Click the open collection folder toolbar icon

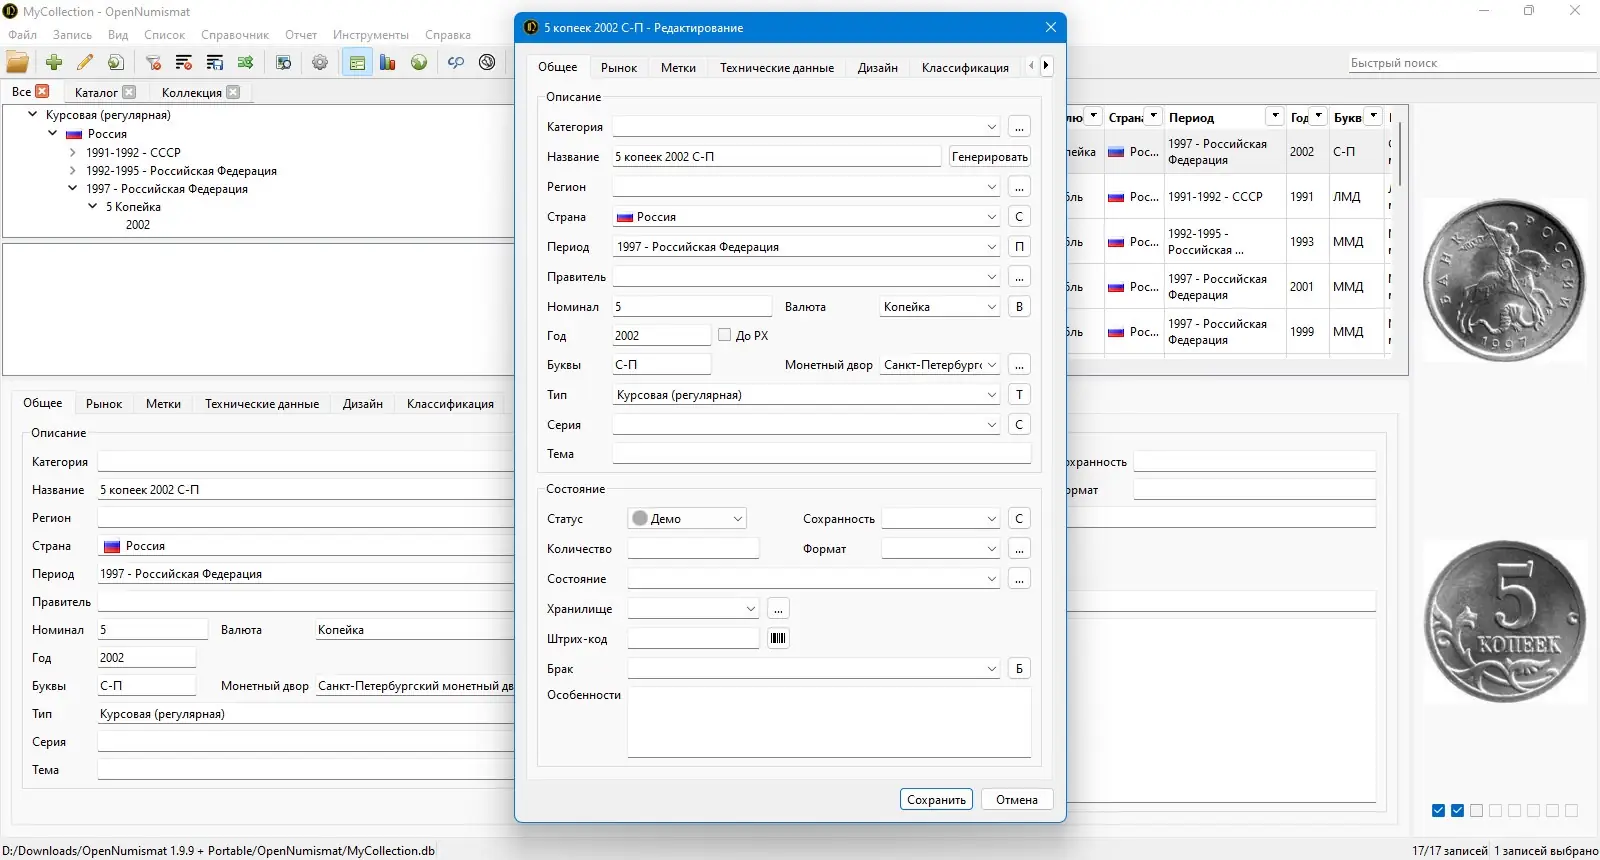click(18, 62)
